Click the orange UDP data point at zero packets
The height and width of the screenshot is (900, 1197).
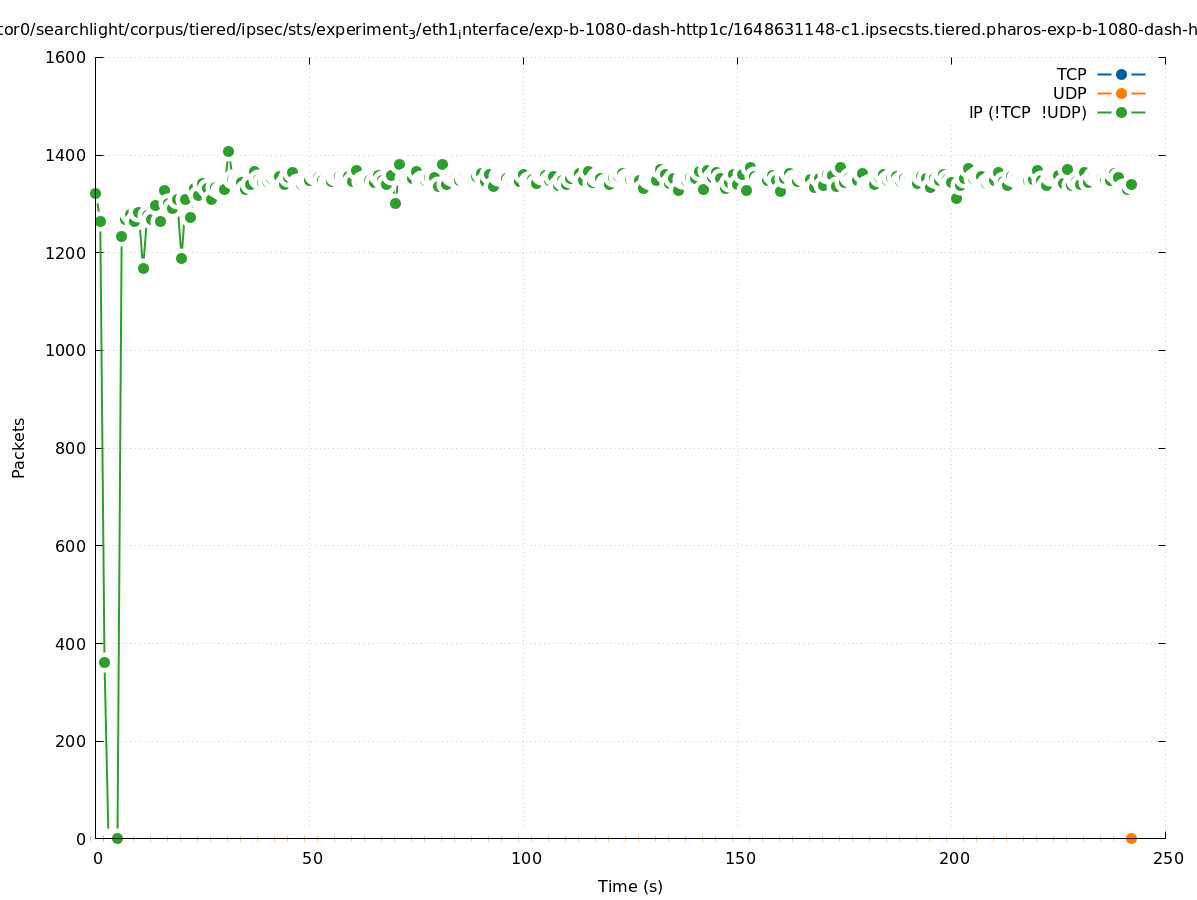click(1131, 838)
